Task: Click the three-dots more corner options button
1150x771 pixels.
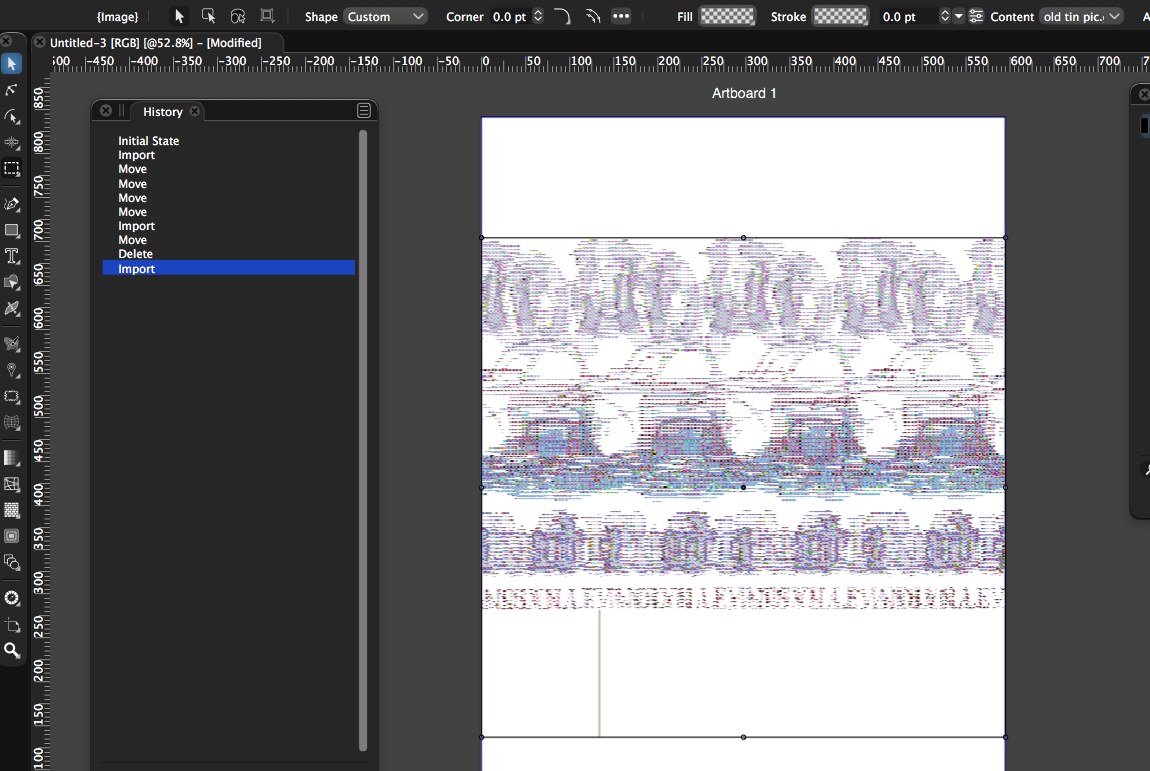Action: pos(621,16)
